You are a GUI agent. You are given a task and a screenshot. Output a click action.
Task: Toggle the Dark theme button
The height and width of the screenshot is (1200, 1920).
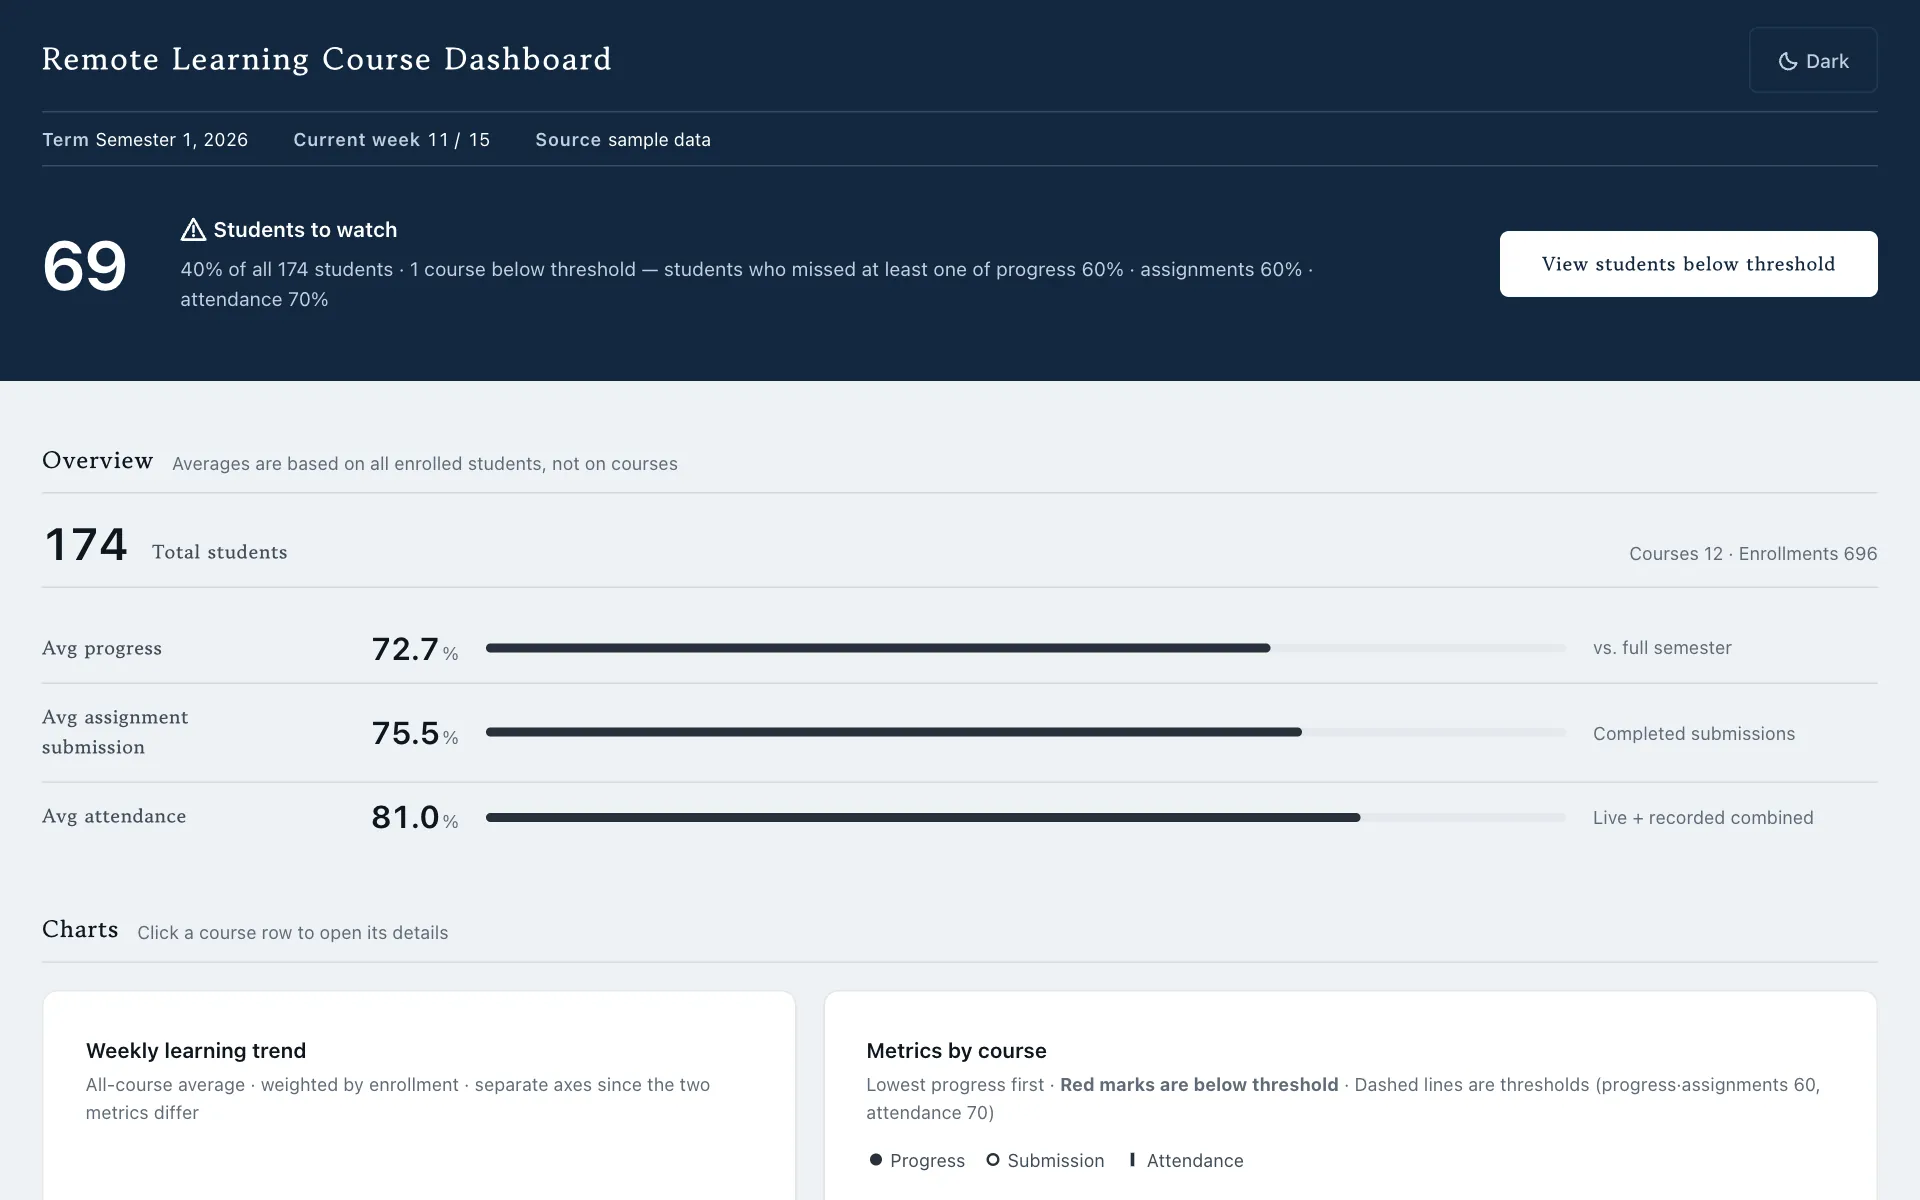pos(1812,61)
